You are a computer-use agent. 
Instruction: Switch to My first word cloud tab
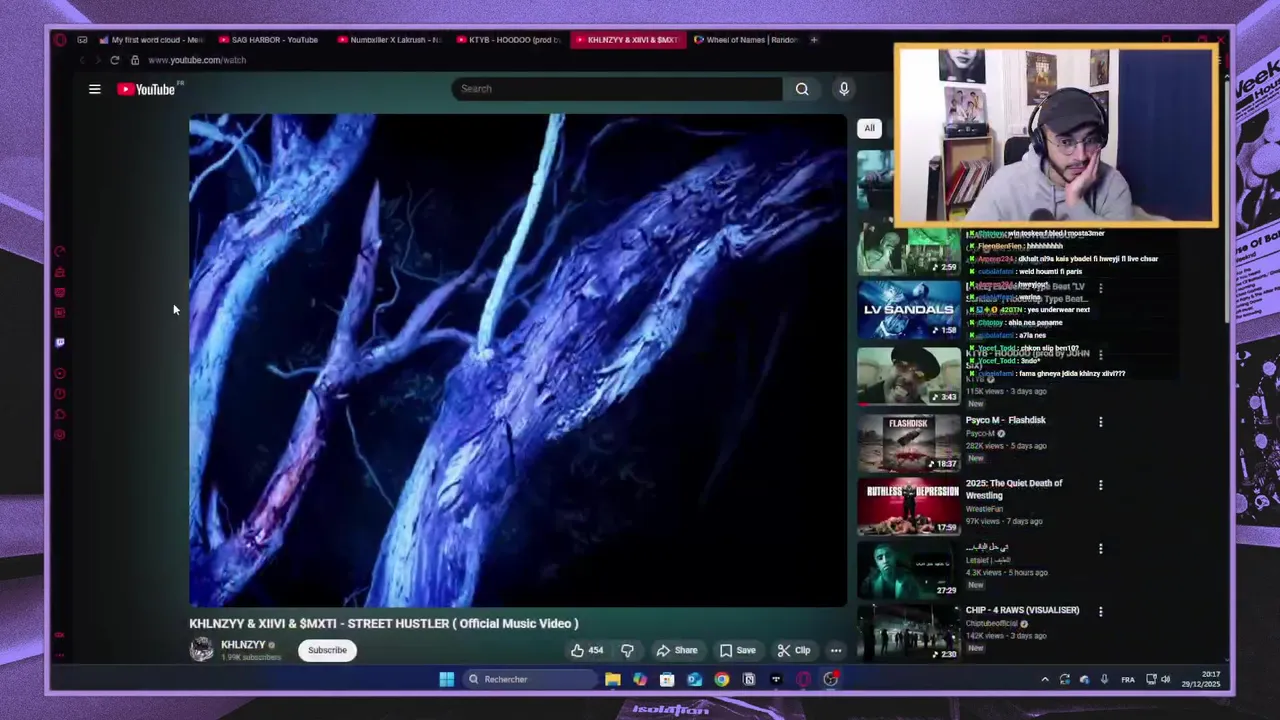pos(151,40)
